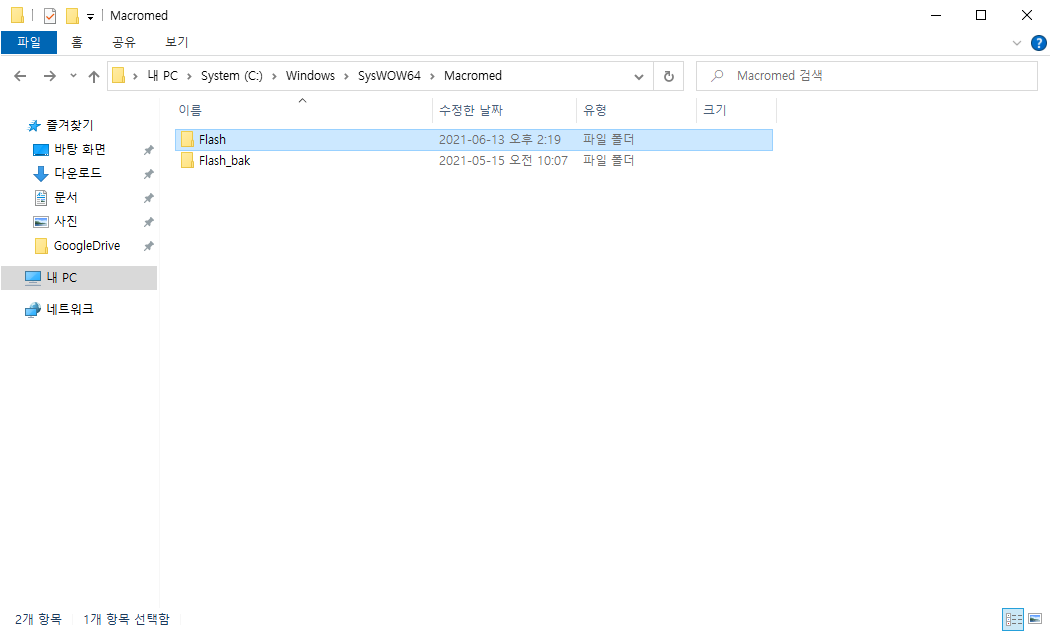The image size is (1051, 635).
Task: Switch to large icons view layout
Action: tap(1036, 619)
